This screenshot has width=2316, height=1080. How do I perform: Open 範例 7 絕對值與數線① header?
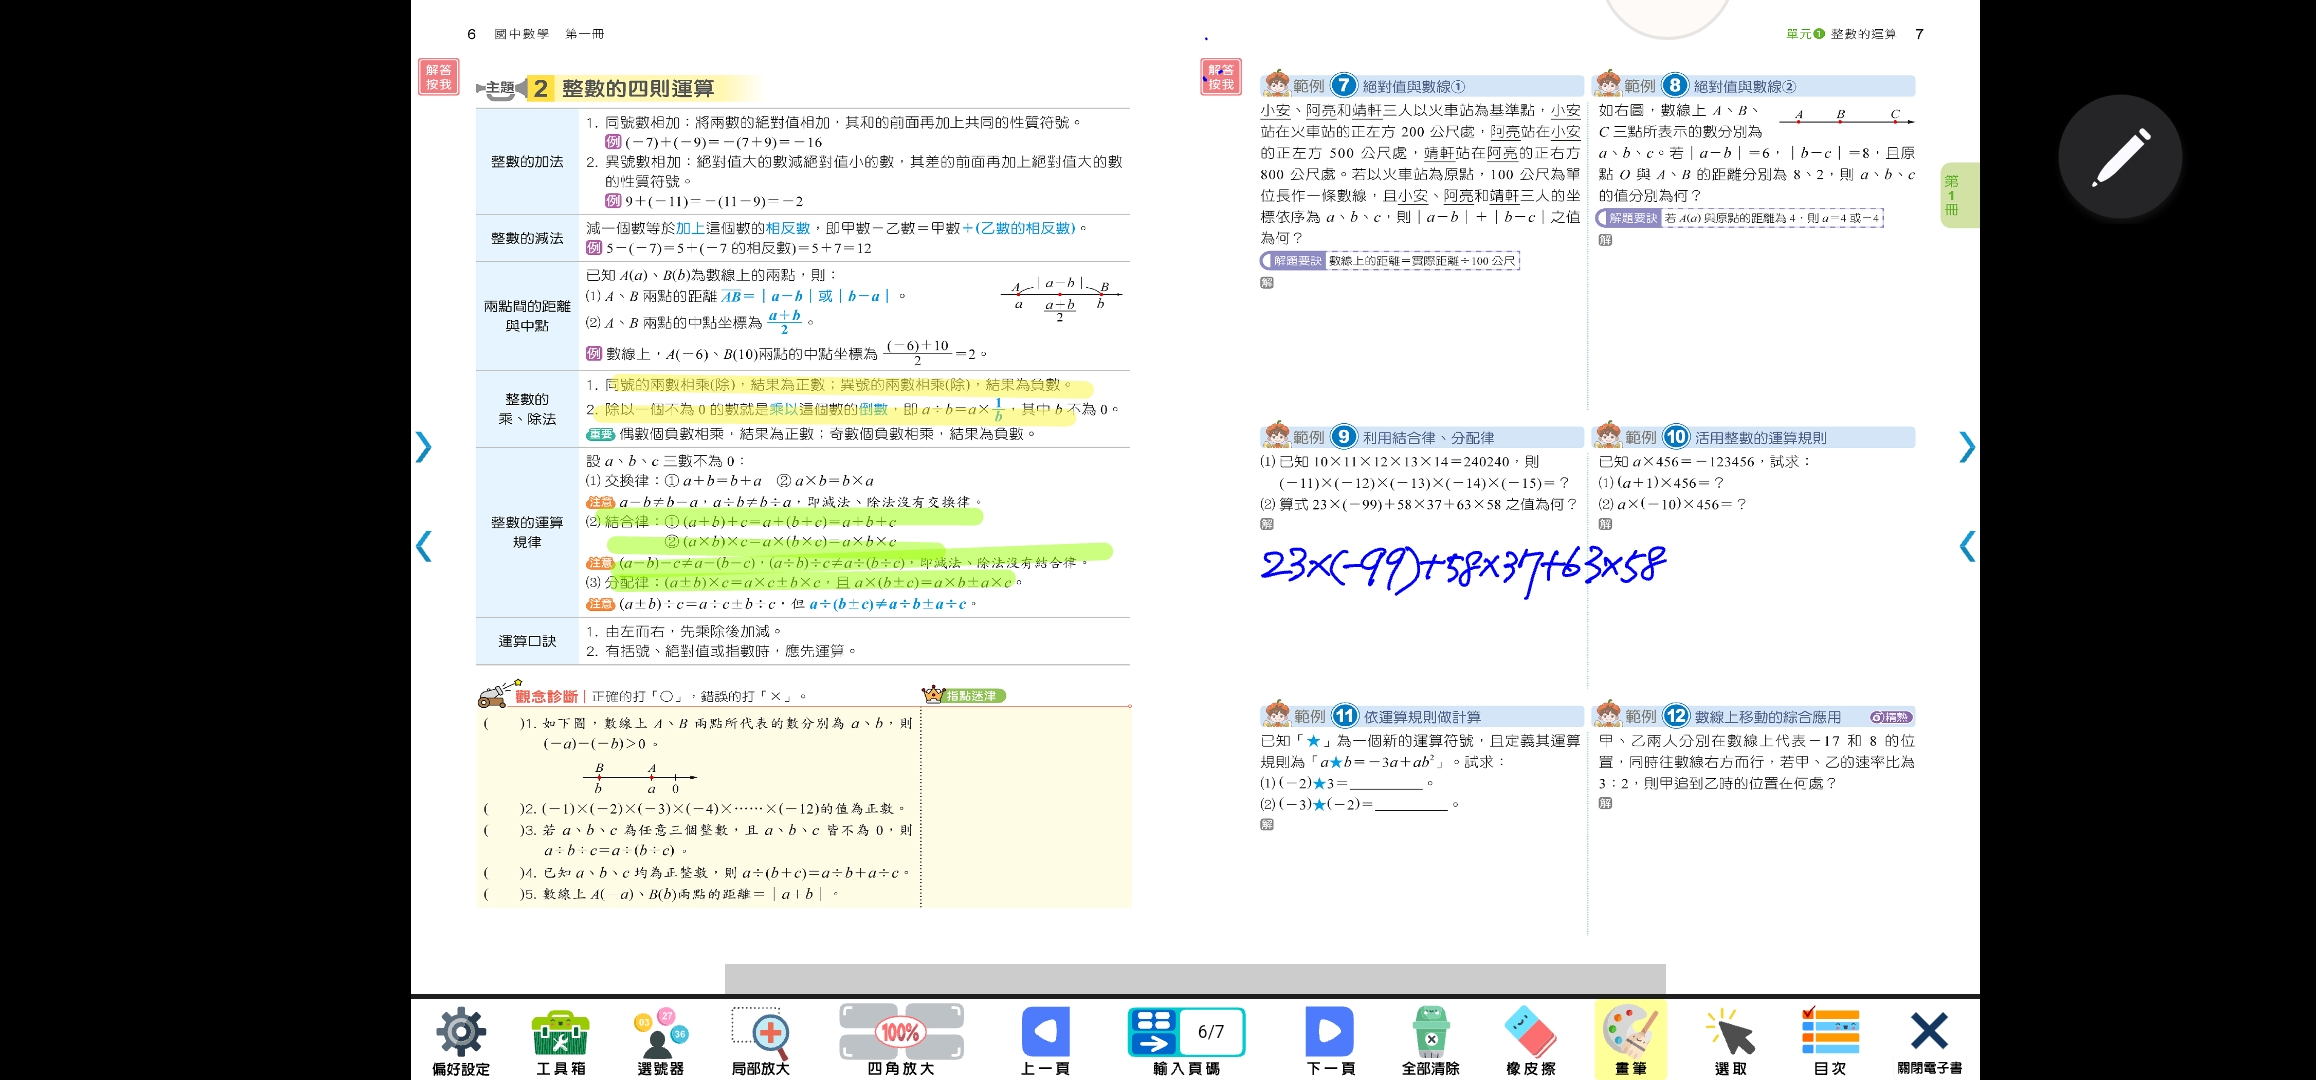(x=1422, y=86)
